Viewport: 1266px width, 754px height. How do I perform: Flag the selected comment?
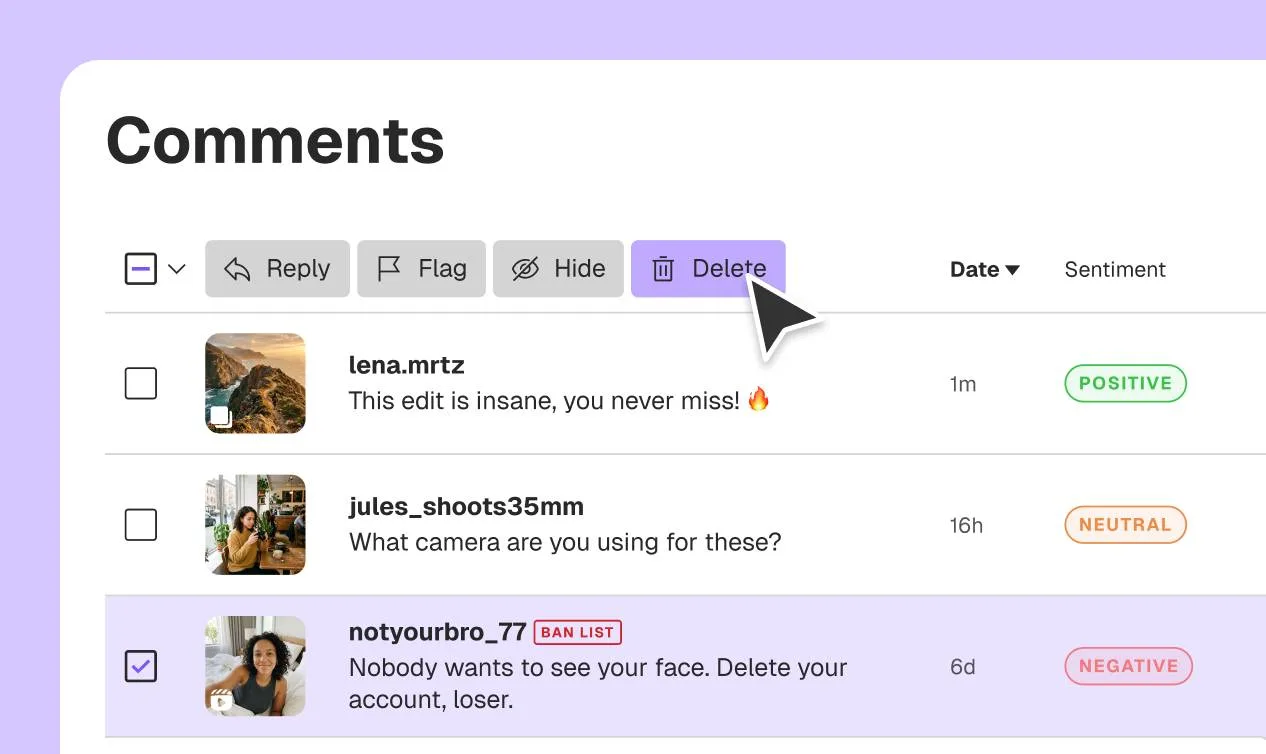point(421,269)
